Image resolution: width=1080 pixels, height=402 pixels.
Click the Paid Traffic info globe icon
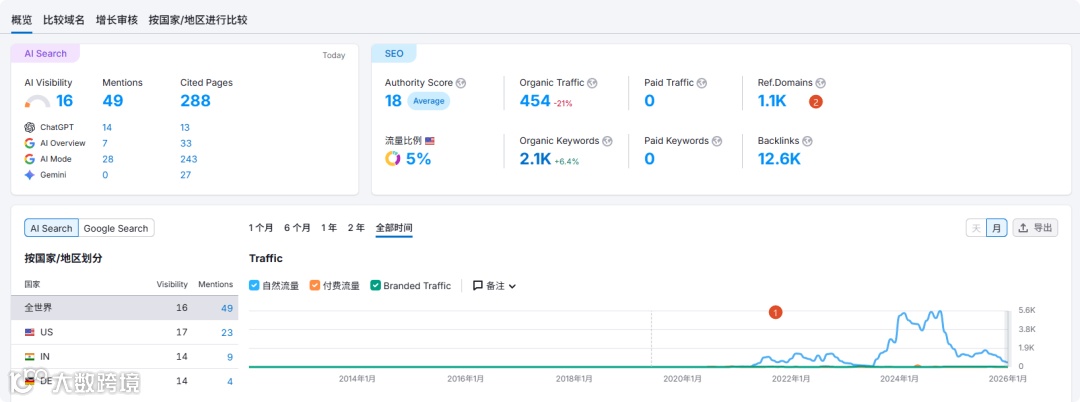tap(702, 83)
